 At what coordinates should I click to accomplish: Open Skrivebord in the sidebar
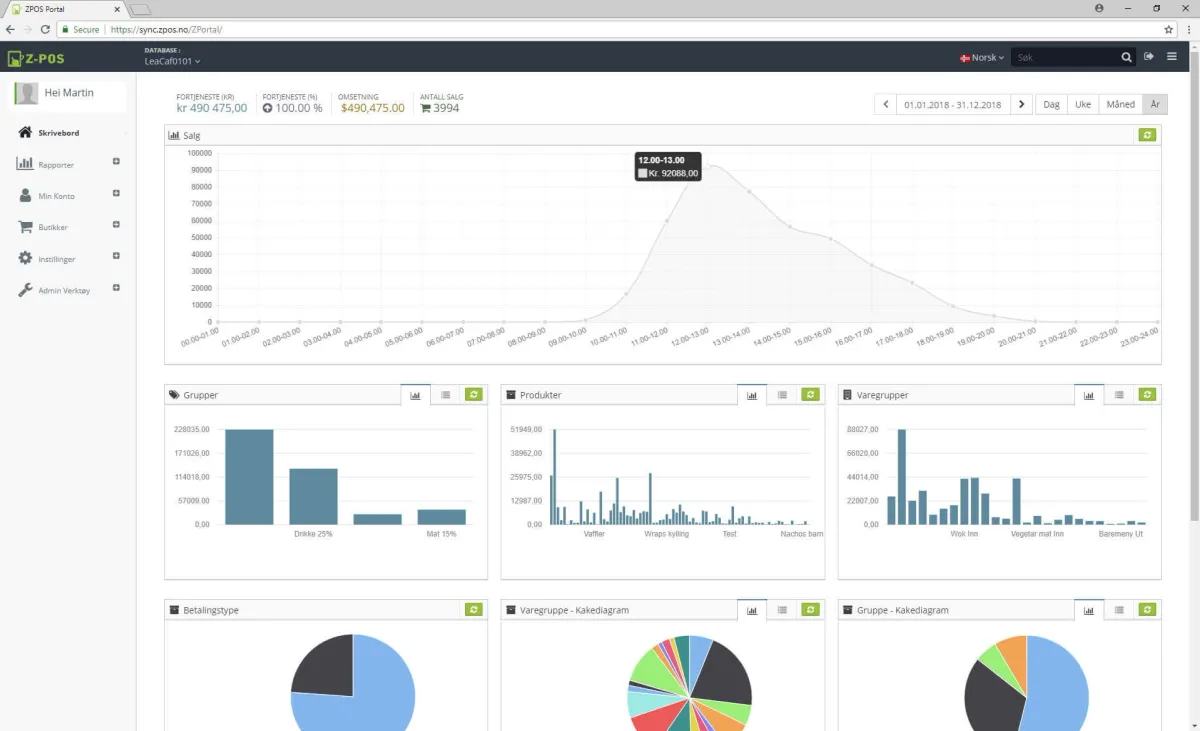(x=59, y=133)
